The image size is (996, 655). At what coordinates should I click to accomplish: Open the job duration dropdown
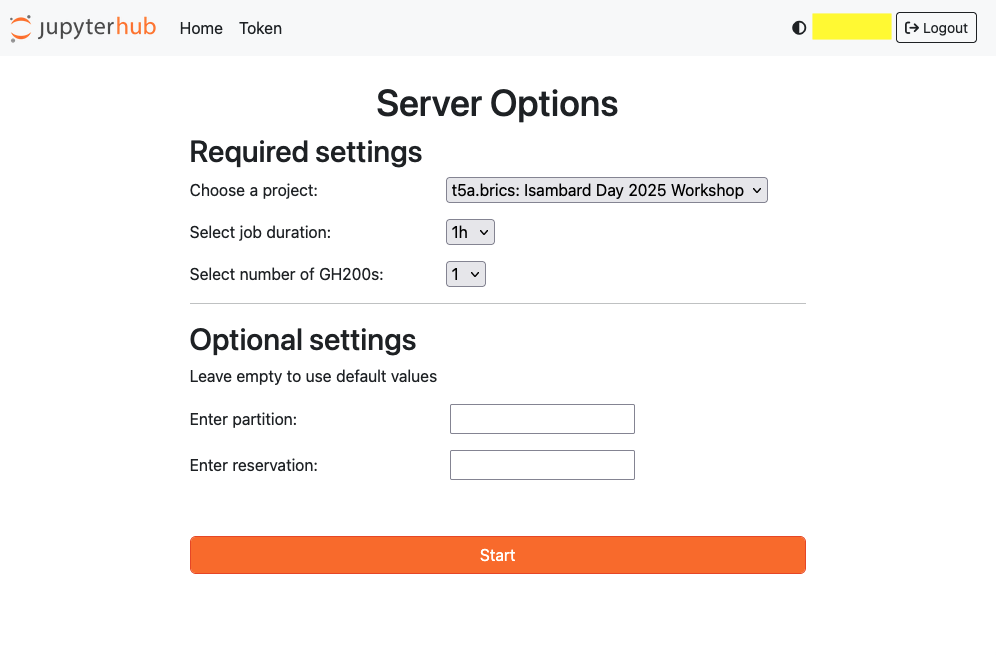click(470, 232)
